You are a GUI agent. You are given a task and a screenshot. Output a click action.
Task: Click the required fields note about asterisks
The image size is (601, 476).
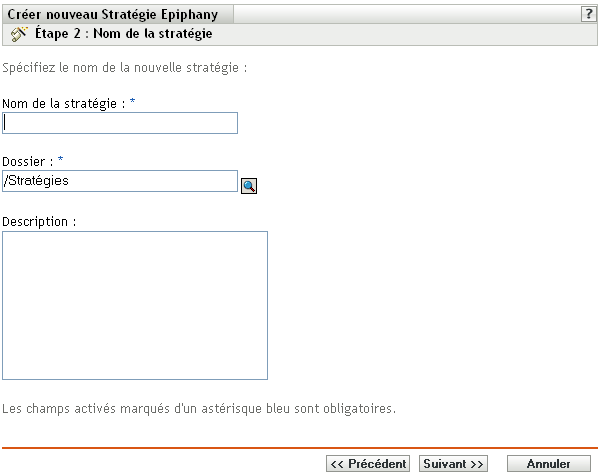[200, 409]
